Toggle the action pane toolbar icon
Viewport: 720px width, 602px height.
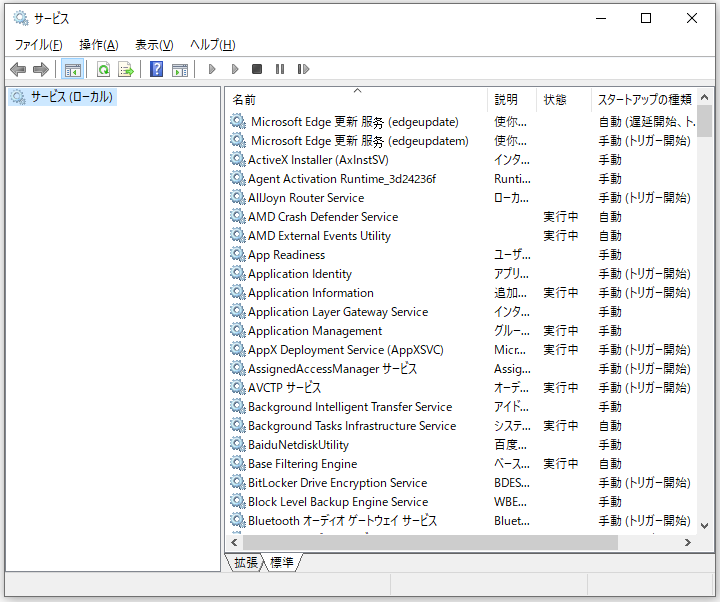[180, 69]
